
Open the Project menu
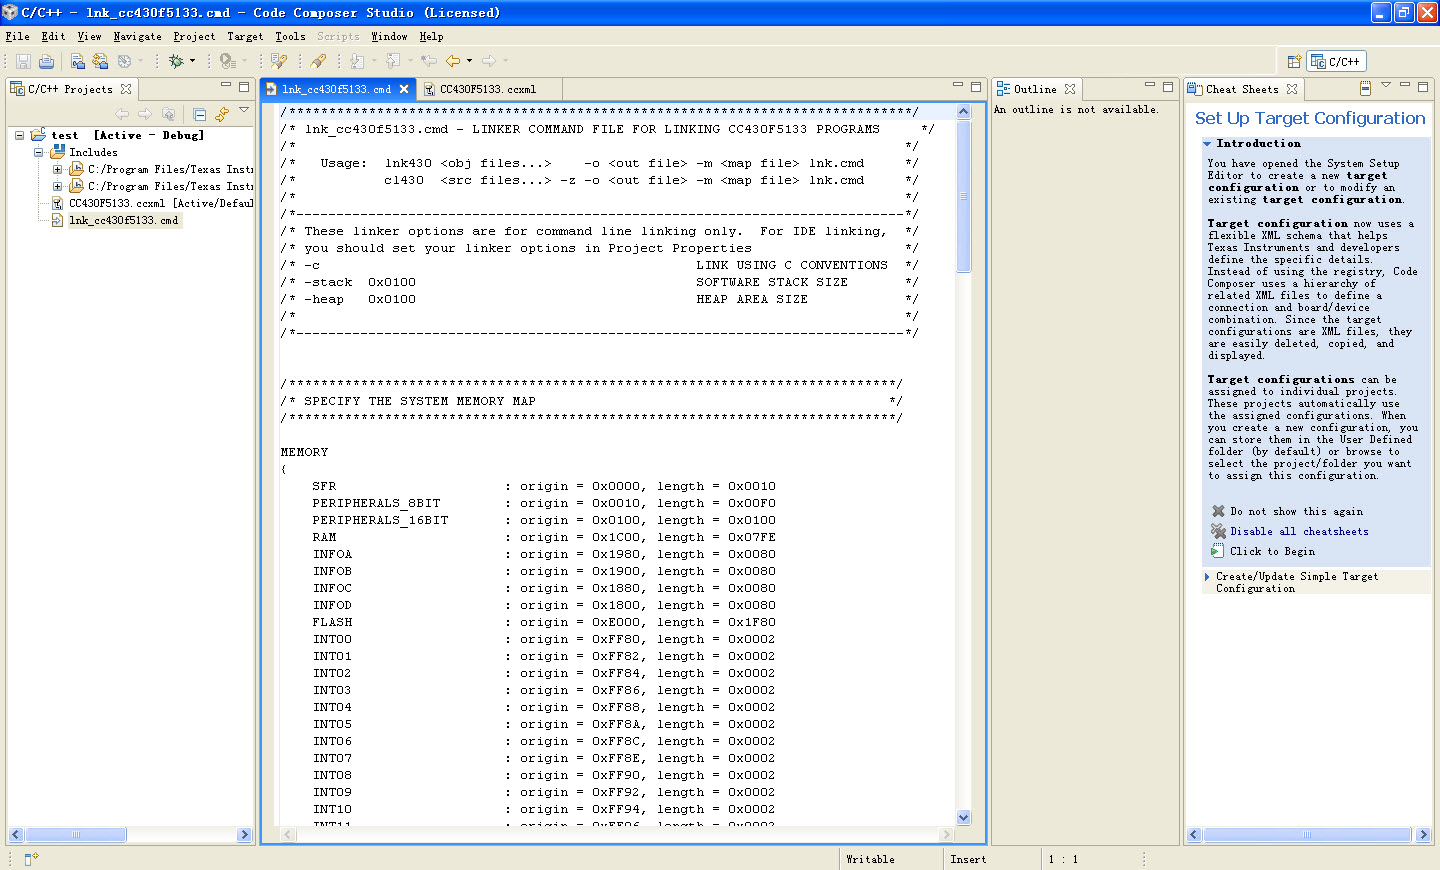[x=194, y=36]
